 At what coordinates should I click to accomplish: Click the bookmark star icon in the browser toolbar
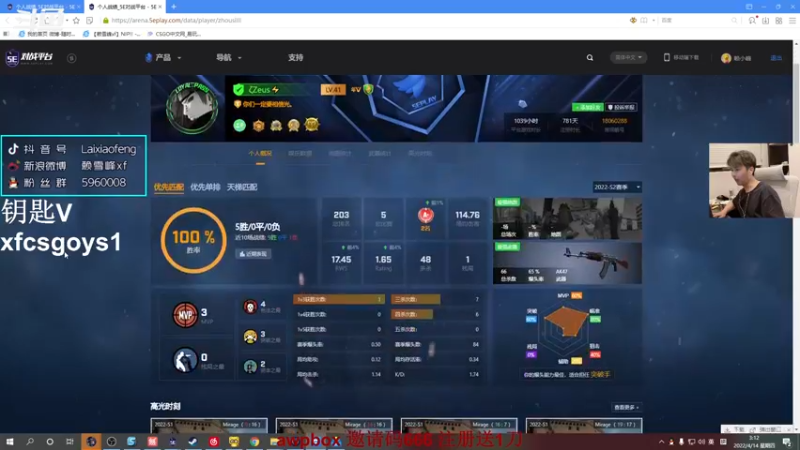click(x=76, y=20)
